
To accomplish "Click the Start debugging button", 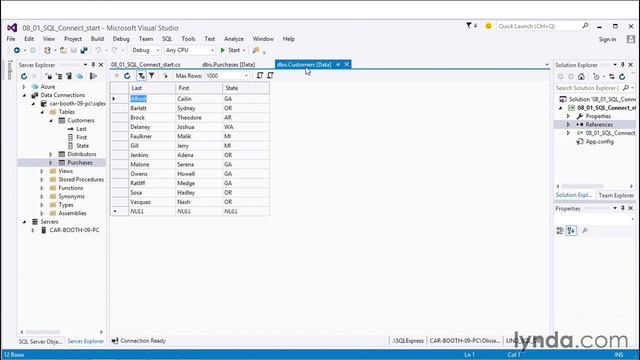I will point(231,50).
